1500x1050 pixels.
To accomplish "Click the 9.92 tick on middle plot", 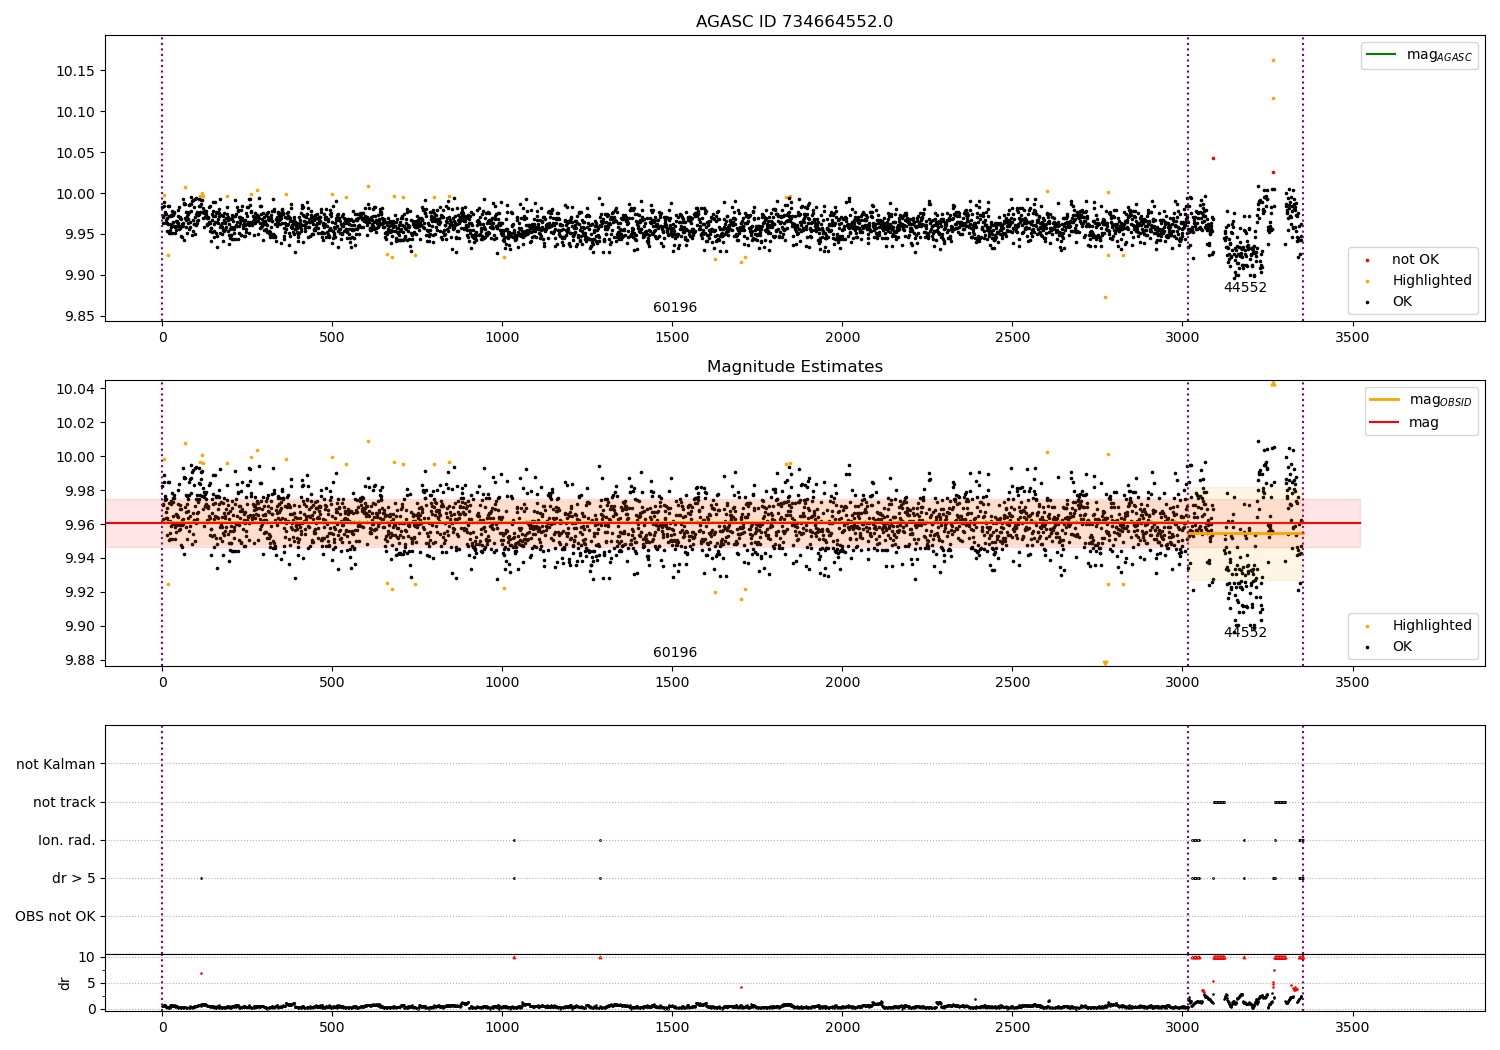I will 80,592.
